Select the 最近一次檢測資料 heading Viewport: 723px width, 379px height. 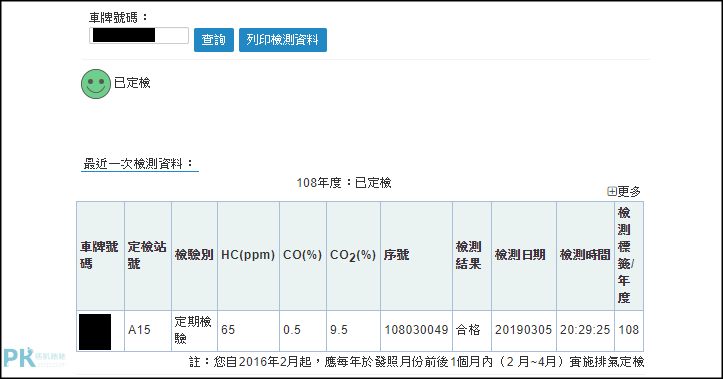pyautogui.click(x=139, y=164)
